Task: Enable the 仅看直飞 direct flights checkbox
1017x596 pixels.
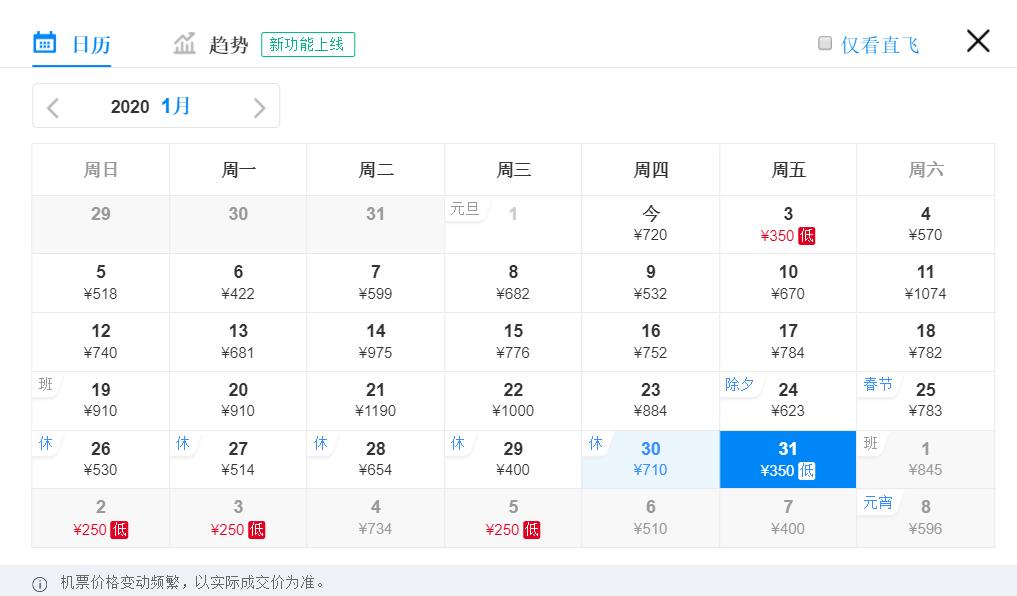Action: (824, 42)
